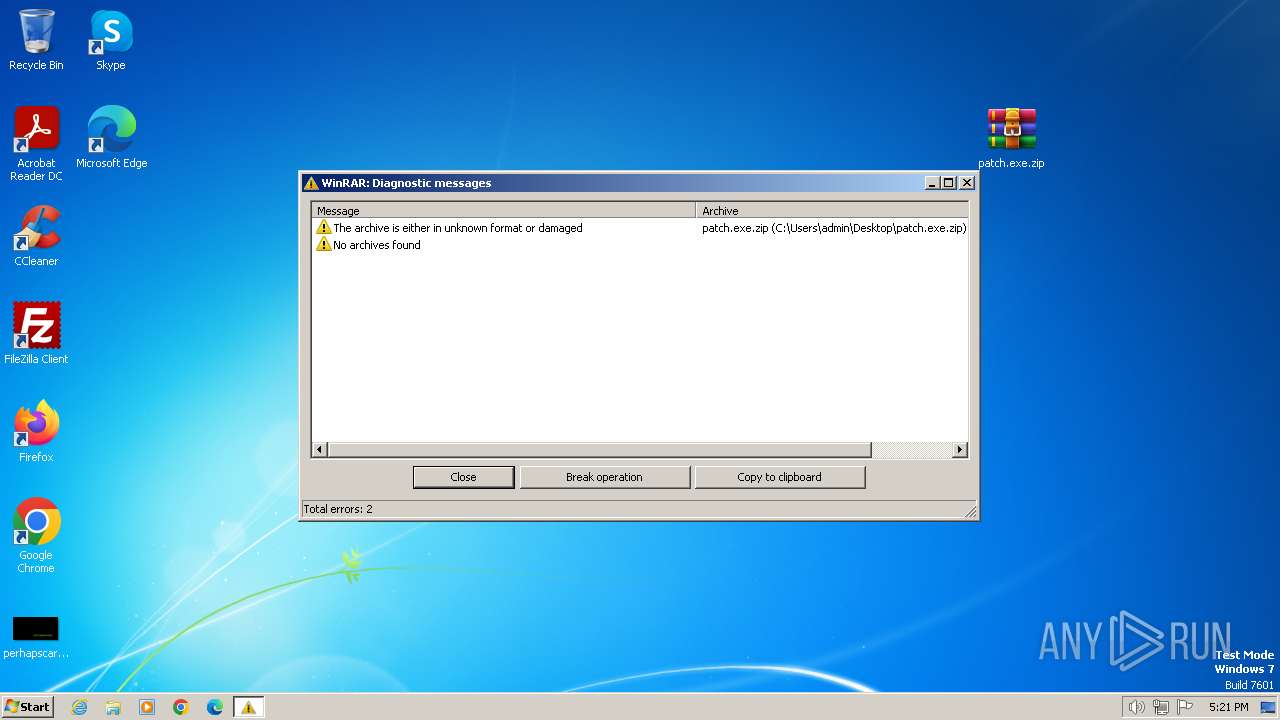Select the WinRAR diagnostic taskbar button
Image resolution: width=1280 pixels, height=720 pixels.
point(248,707)
